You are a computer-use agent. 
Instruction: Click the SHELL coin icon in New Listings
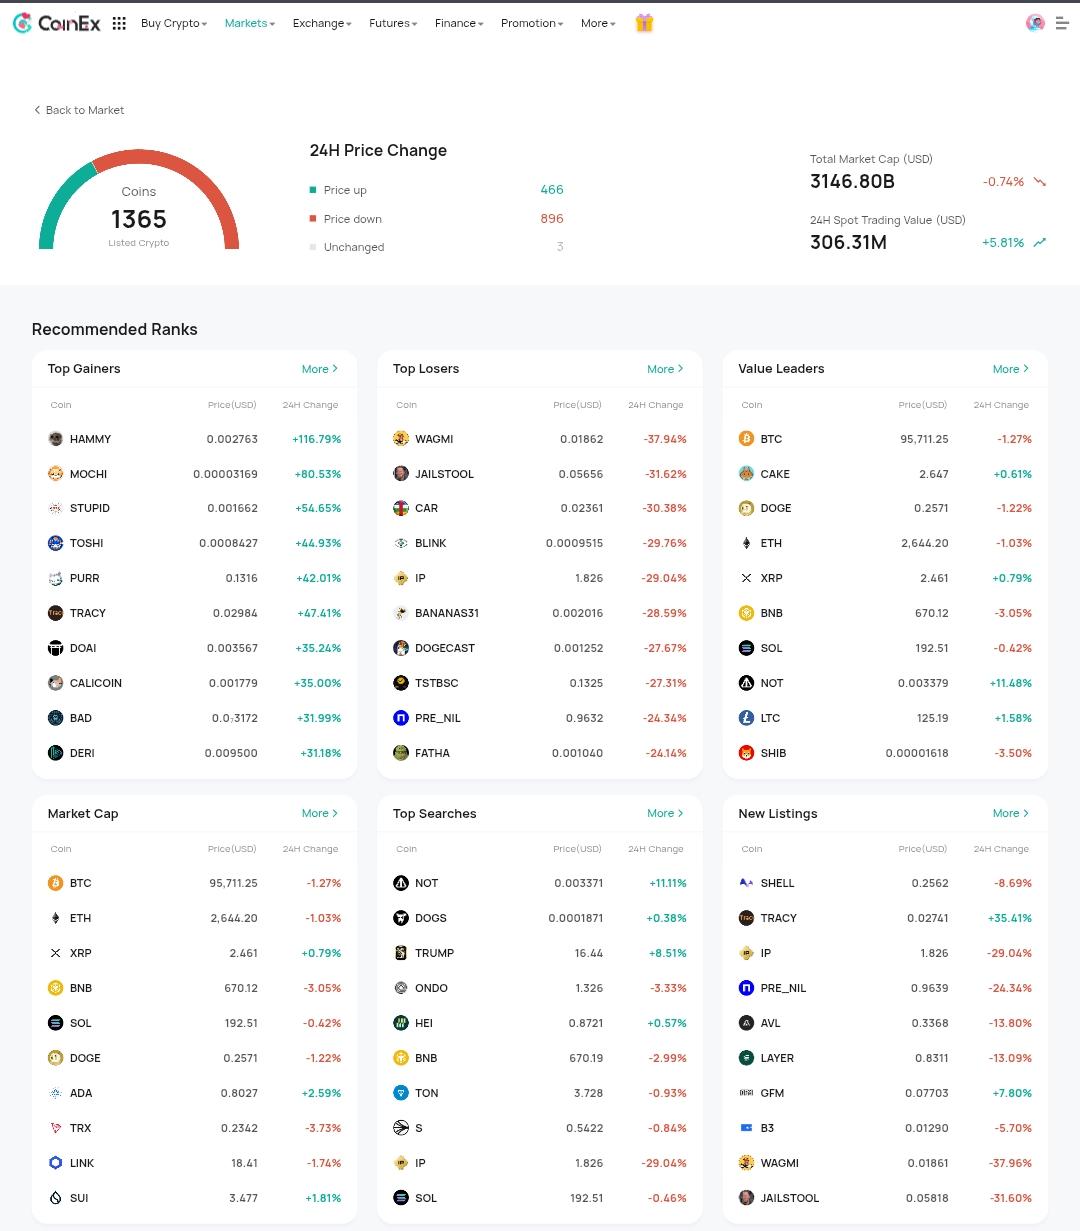(746, 883)
